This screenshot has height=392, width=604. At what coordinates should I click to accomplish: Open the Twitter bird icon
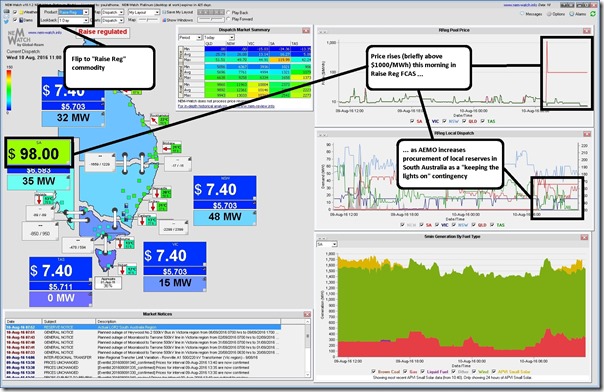(x=7, y=21)
